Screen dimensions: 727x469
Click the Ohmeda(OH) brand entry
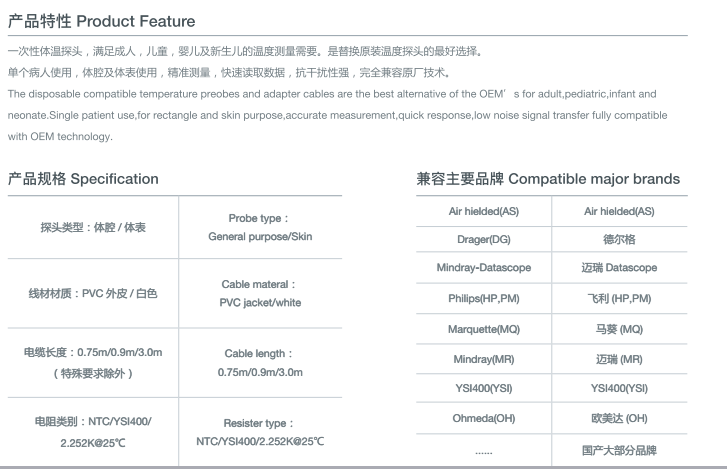483,418
